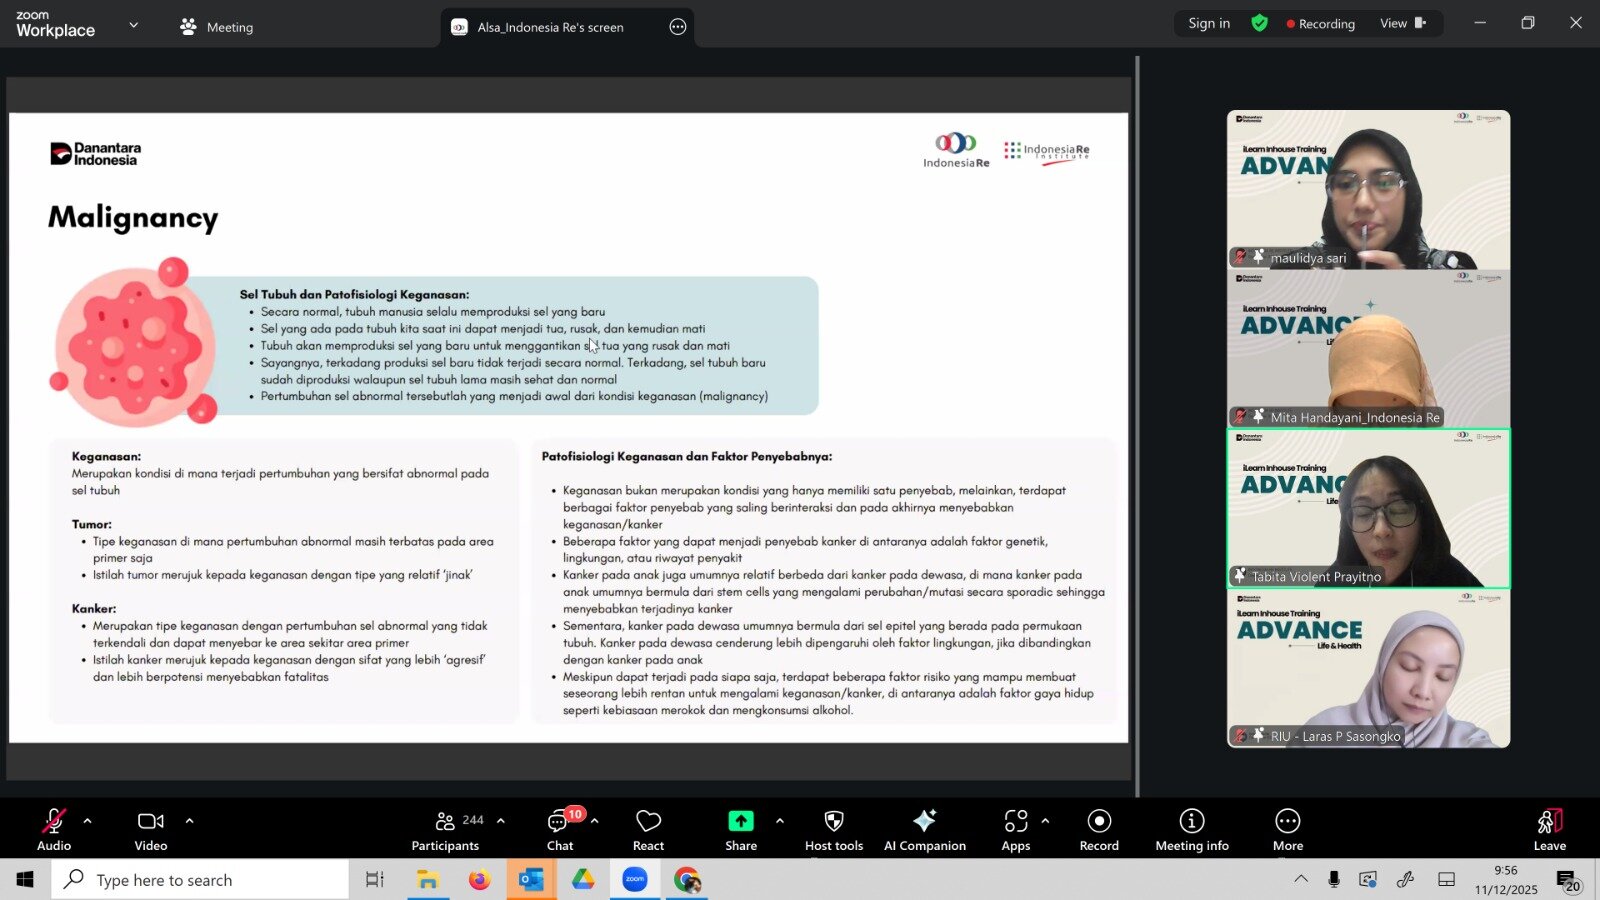Toggle camera with Video button
The image size is (1600, 900).
pyautogui.click(x=151, y=830)
